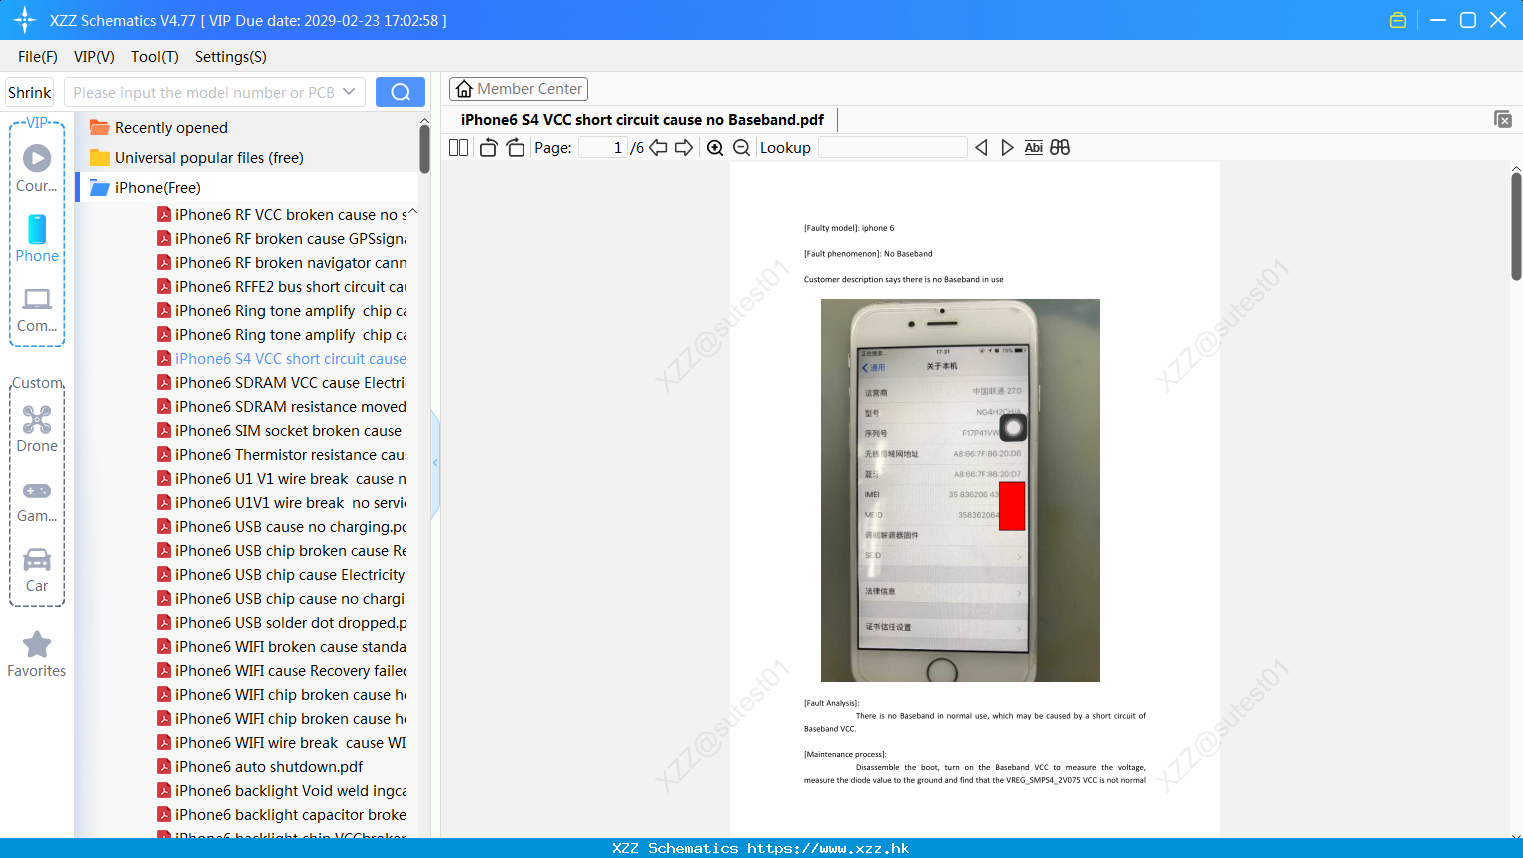The width and height of the screenshot is (1523, 858).
Task: Zoom out of the PDF
Action: coord(741,147)
